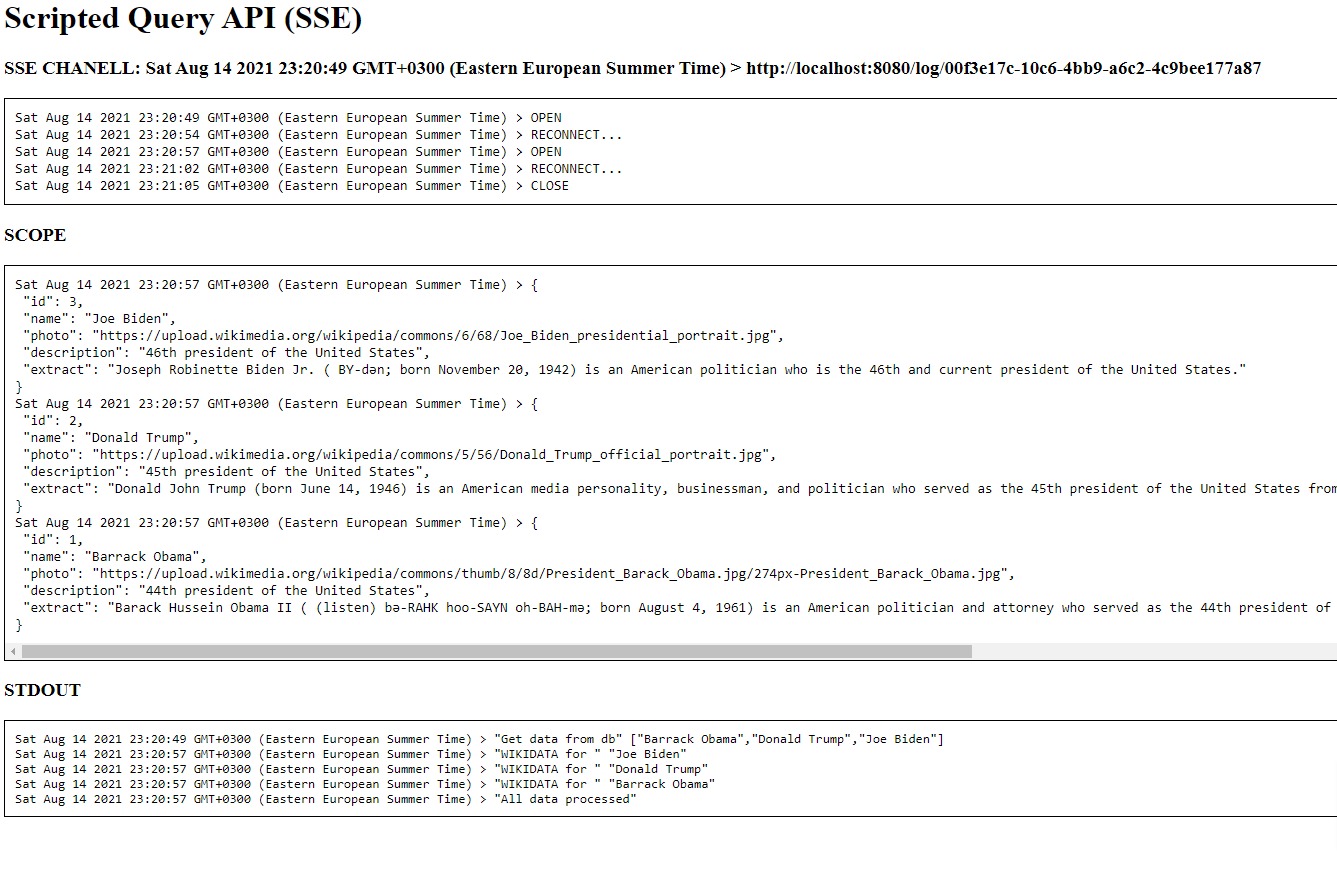Click the SCOPE section heading
1337x869 pixels.
coord(35,235)
